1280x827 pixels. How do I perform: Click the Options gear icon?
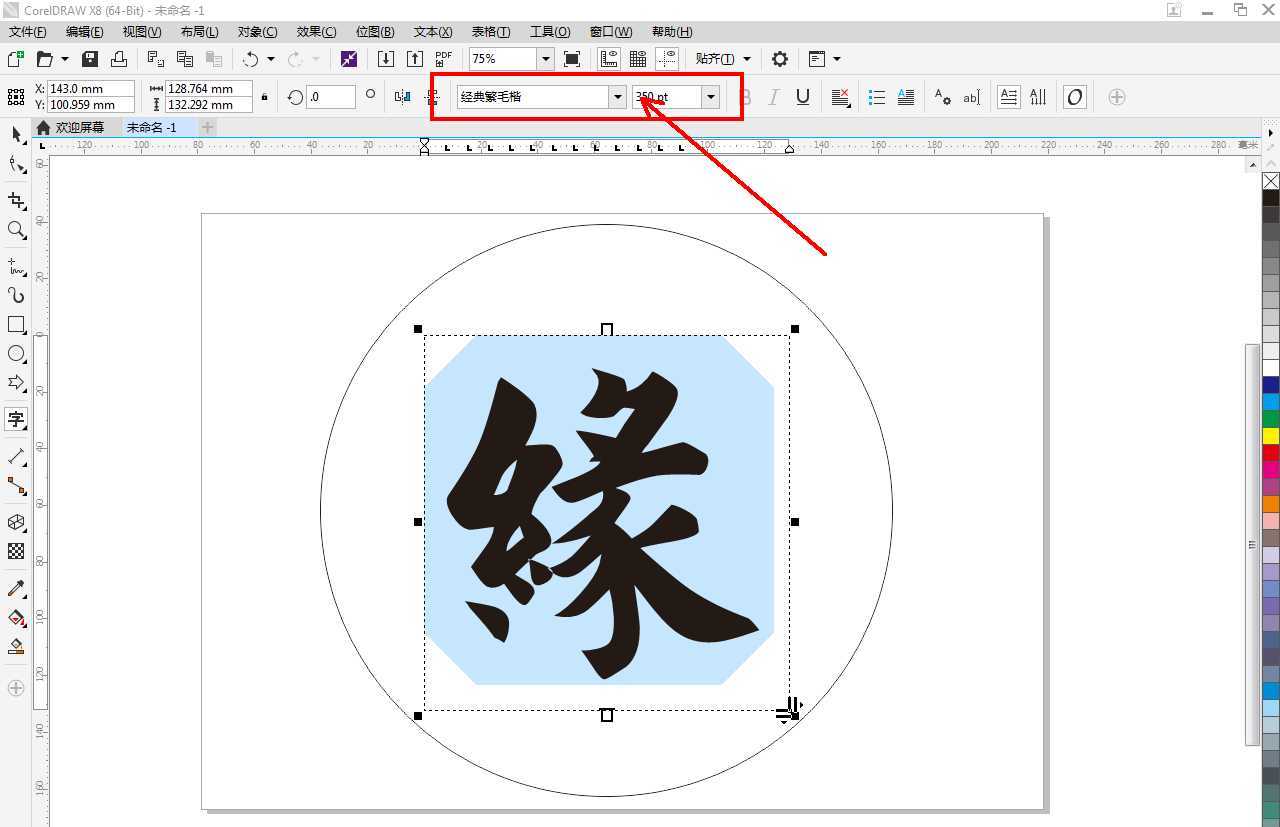[779, 58]
